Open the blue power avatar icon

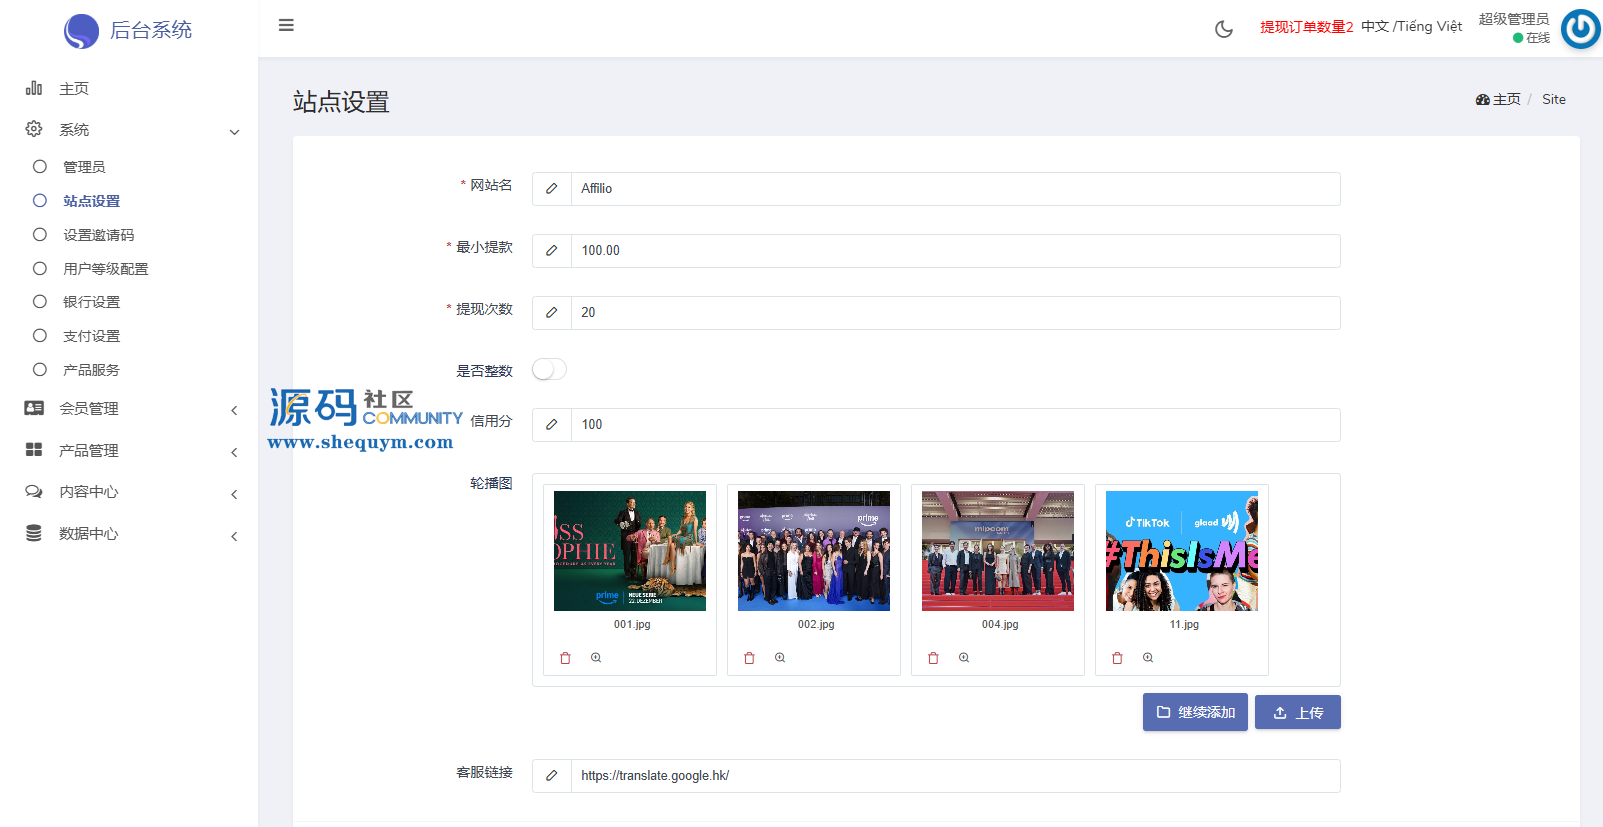click(x=1581, y=29)
